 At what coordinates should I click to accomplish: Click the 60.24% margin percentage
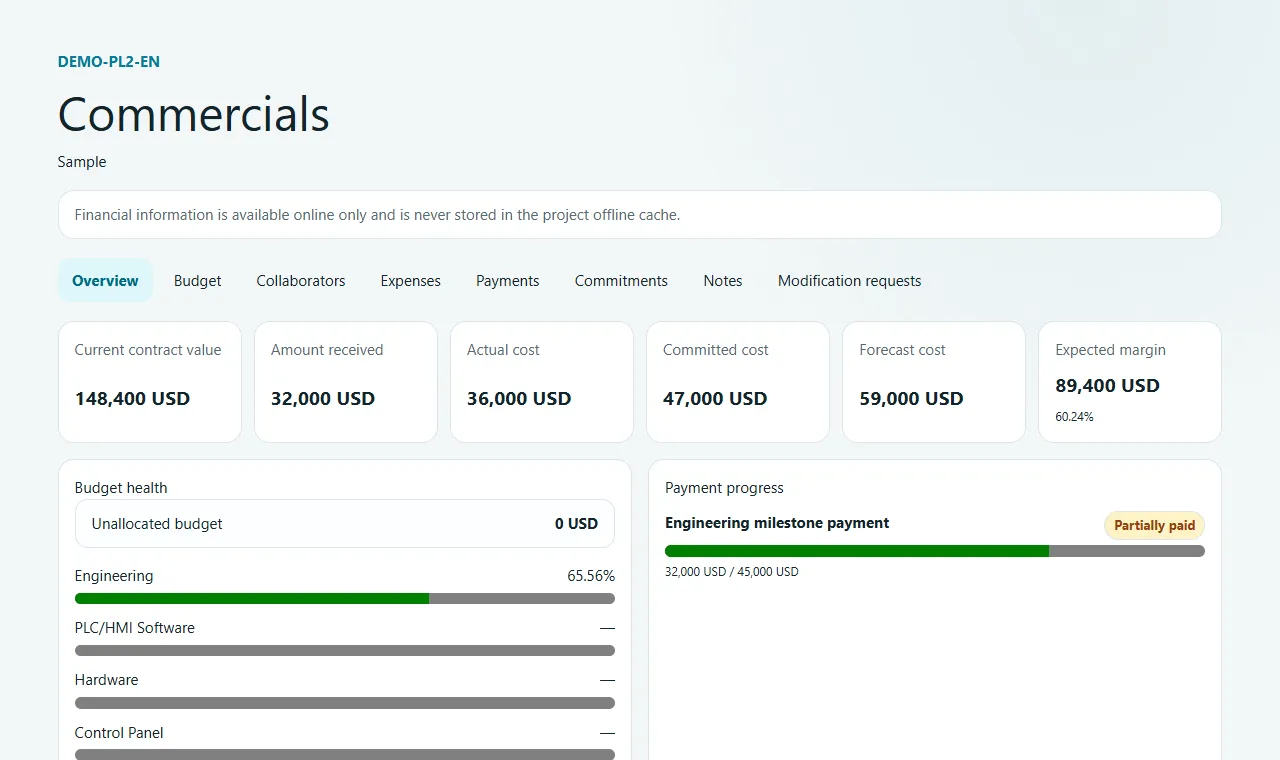click(x=1074, y=417)
